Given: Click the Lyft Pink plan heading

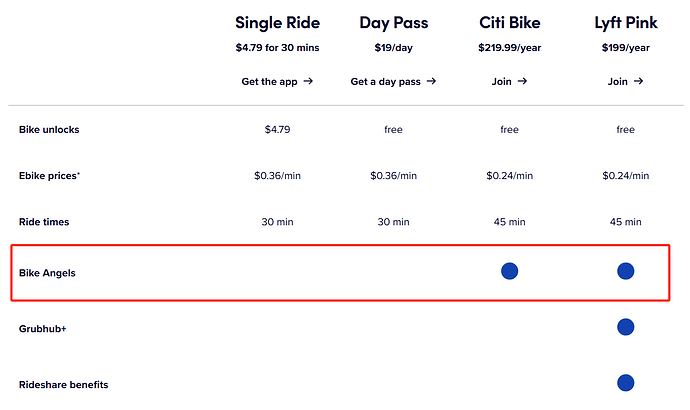Looking at the screenshot, I should click(x=625, y=22).
